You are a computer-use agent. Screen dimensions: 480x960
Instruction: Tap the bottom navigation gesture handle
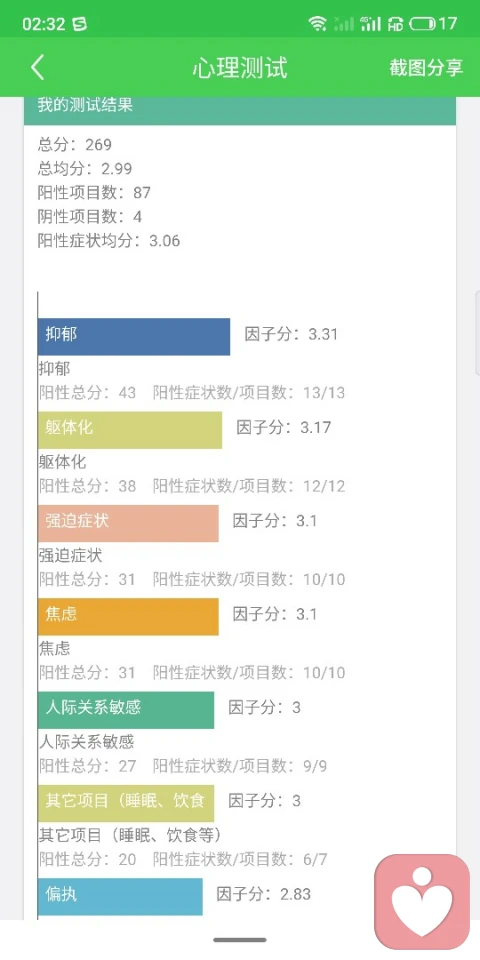tap(240, 940)
